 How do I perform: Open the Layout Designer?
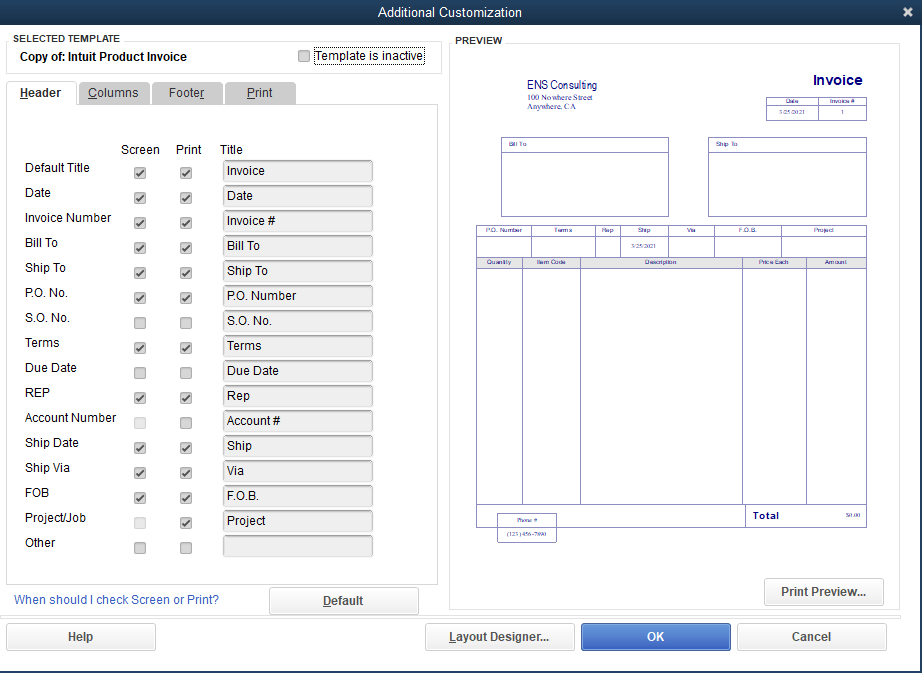tap(499, 637)
